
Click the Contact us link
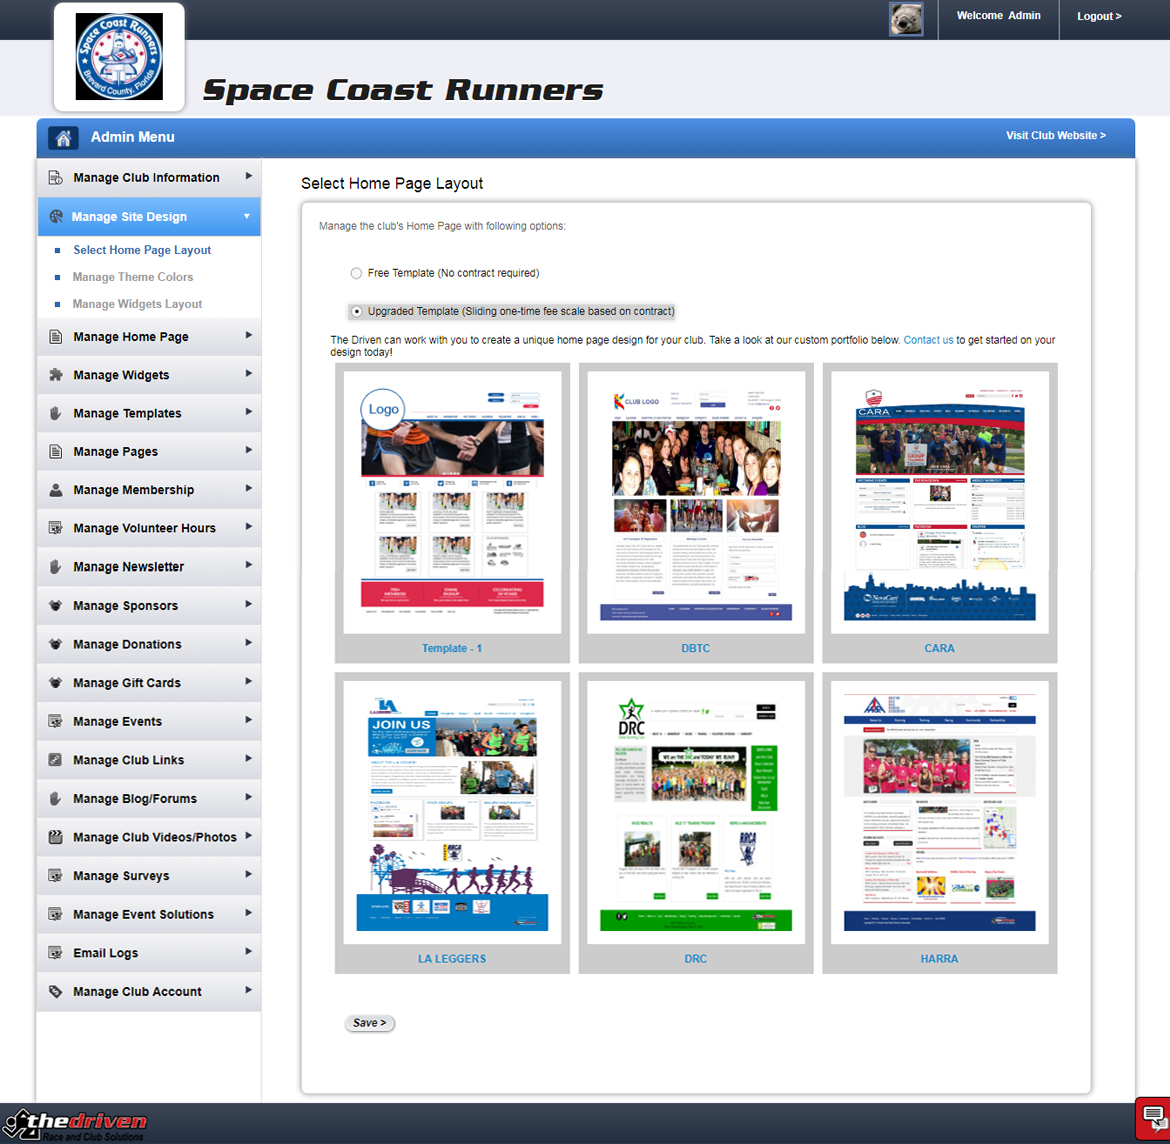pyautogui.click(x=928, y=340)
